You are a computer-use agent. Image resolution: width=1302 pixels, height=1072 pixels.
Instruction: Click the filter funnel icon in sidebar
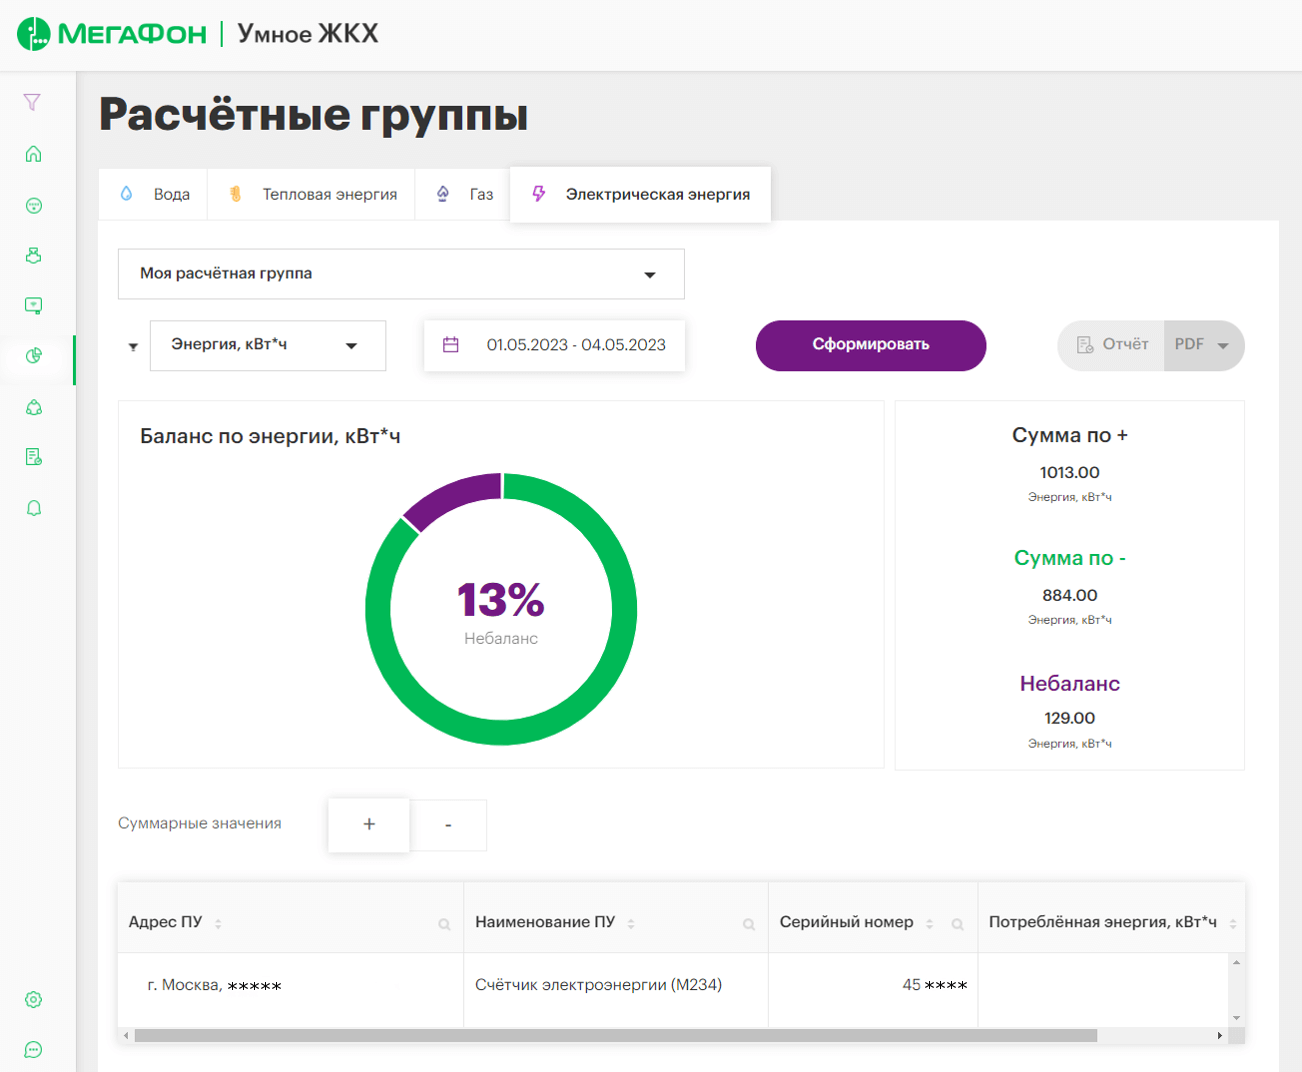coord(33,102)
